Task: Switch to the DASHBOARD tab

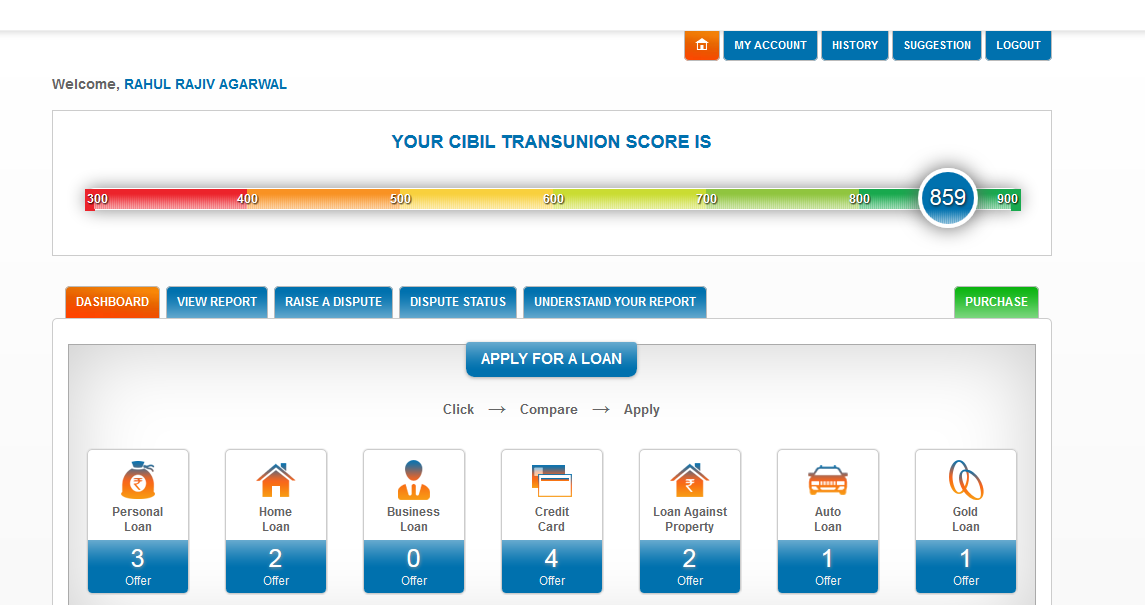Action: tap(112, 302)
